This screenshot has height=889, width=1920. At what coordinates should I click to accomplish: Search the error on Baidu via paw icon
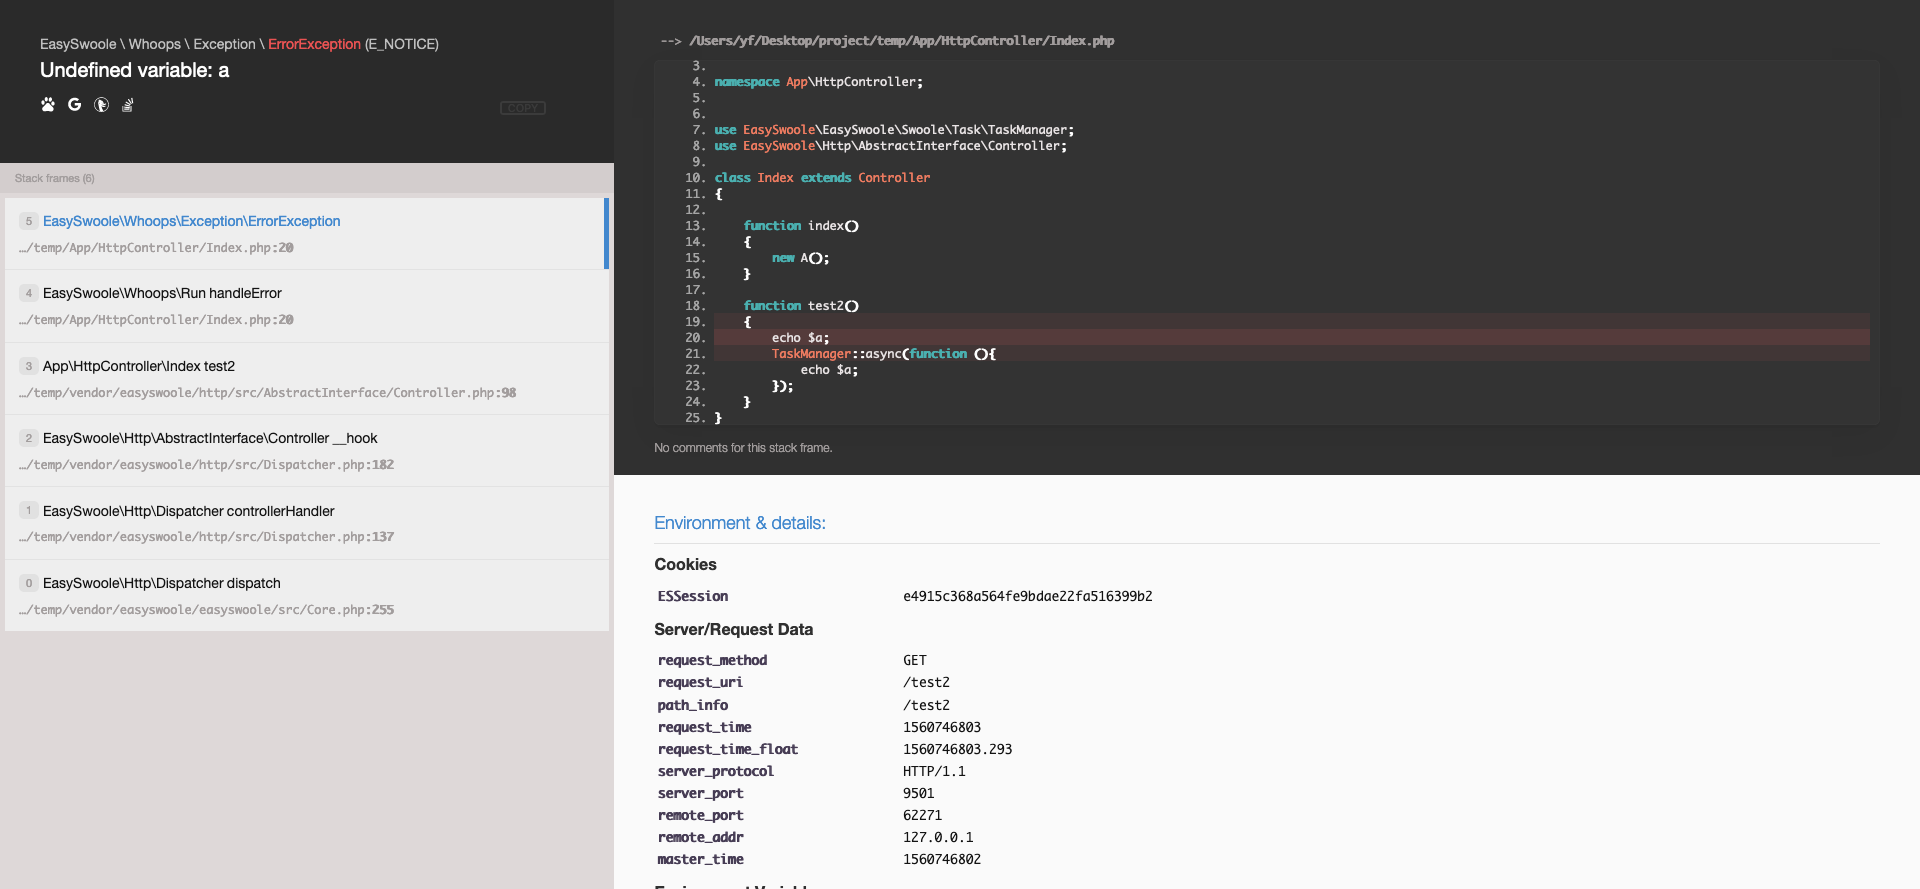coord(47,105)
